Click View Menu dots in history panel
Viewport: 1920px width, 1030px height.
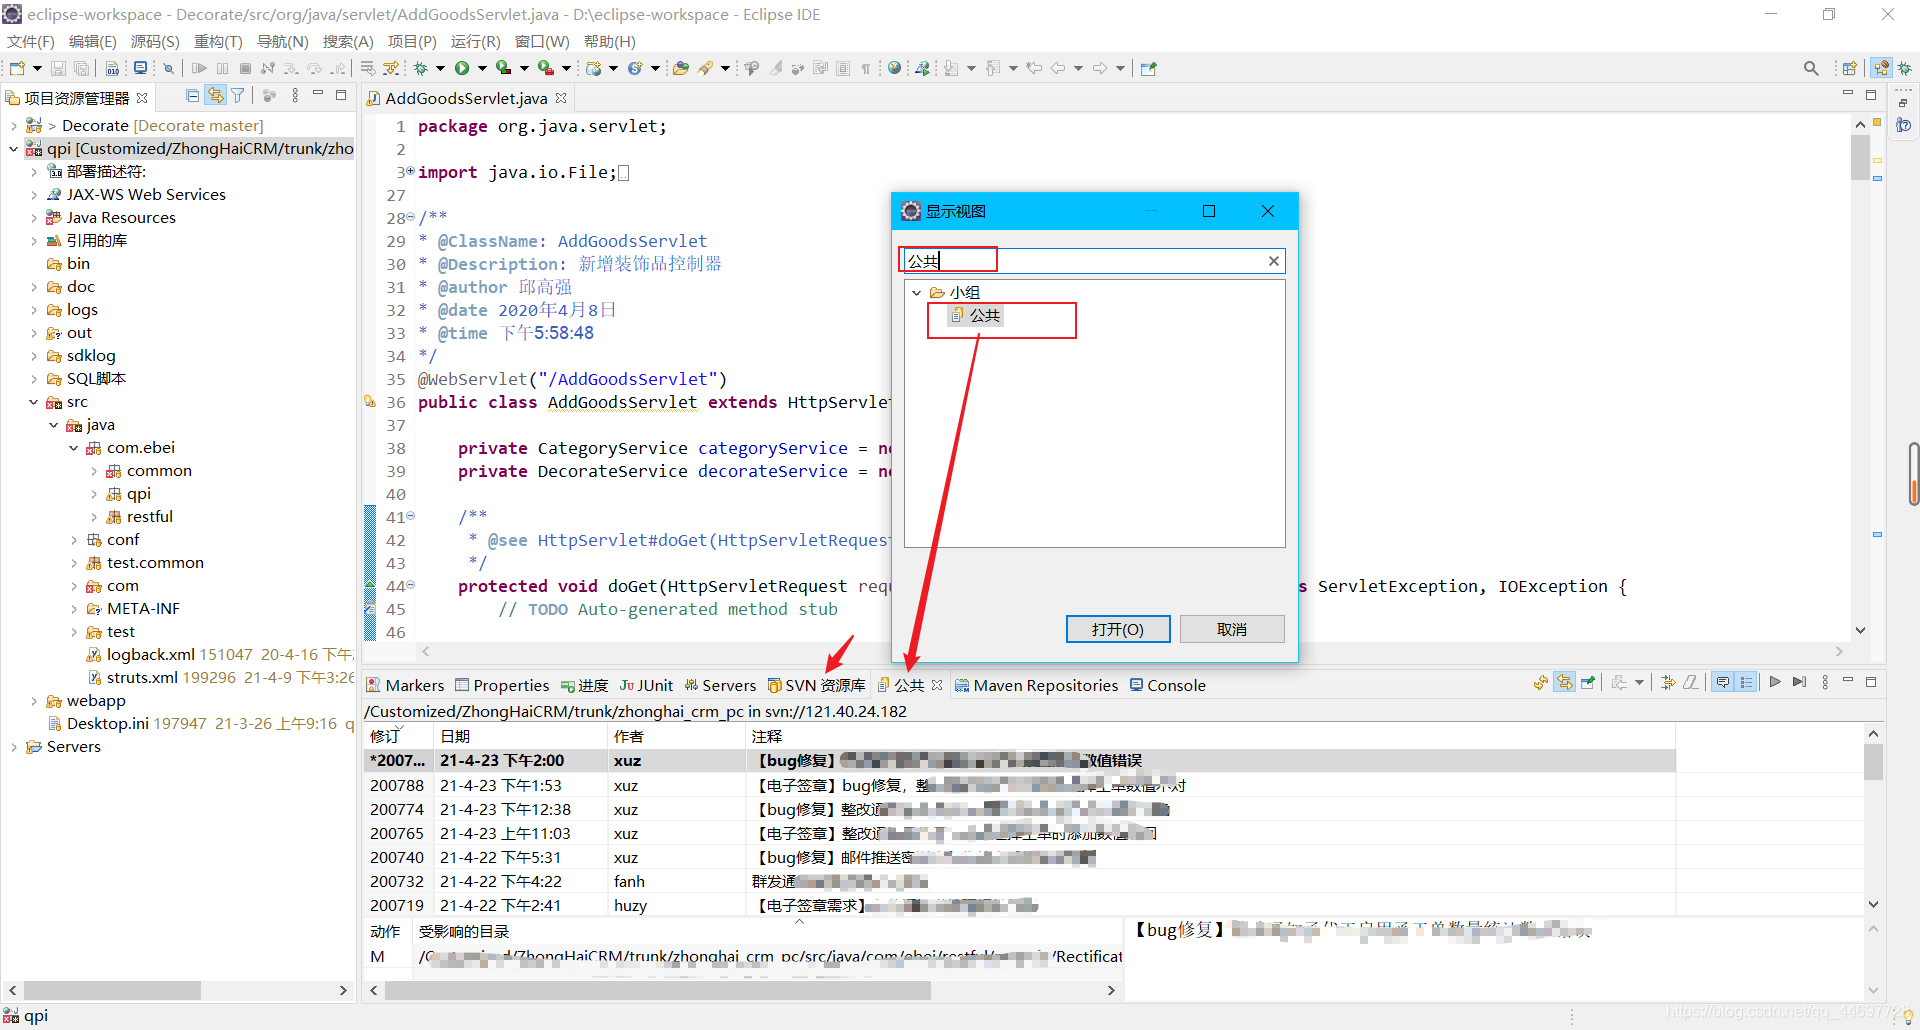pos(1825,683)
